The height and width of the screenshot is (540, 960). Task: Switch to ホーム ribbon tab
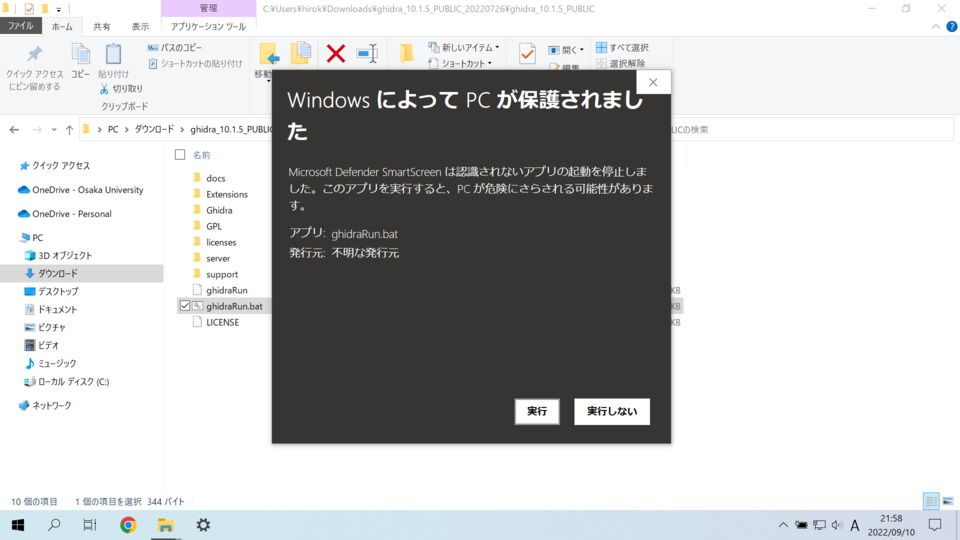tap(62, 26)
